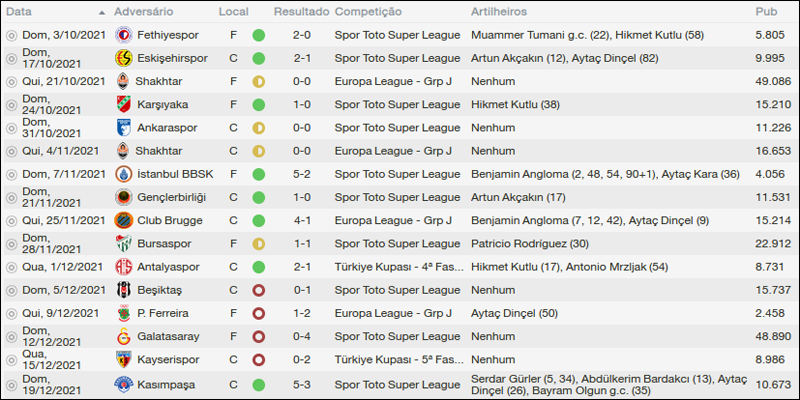Select the row marker for 25/11/2021 match

point(11,220)
